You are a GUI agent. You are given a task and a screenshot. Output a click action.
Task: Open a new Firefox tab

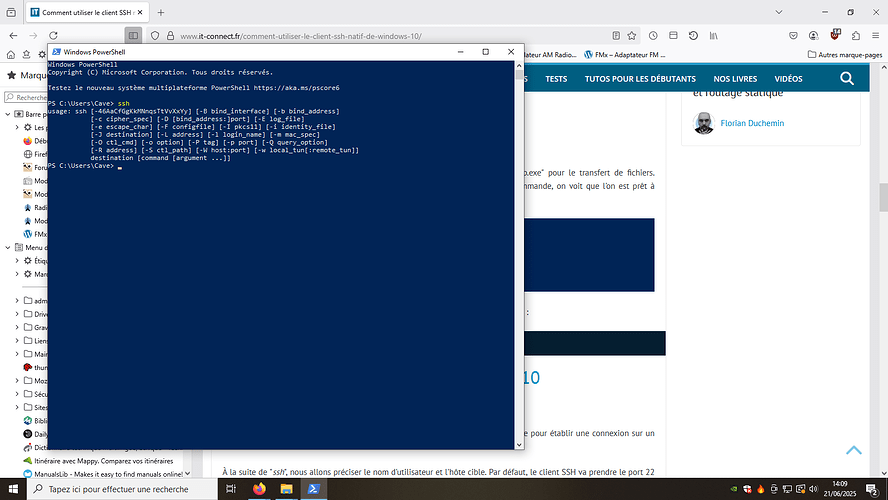click(161, 12)
